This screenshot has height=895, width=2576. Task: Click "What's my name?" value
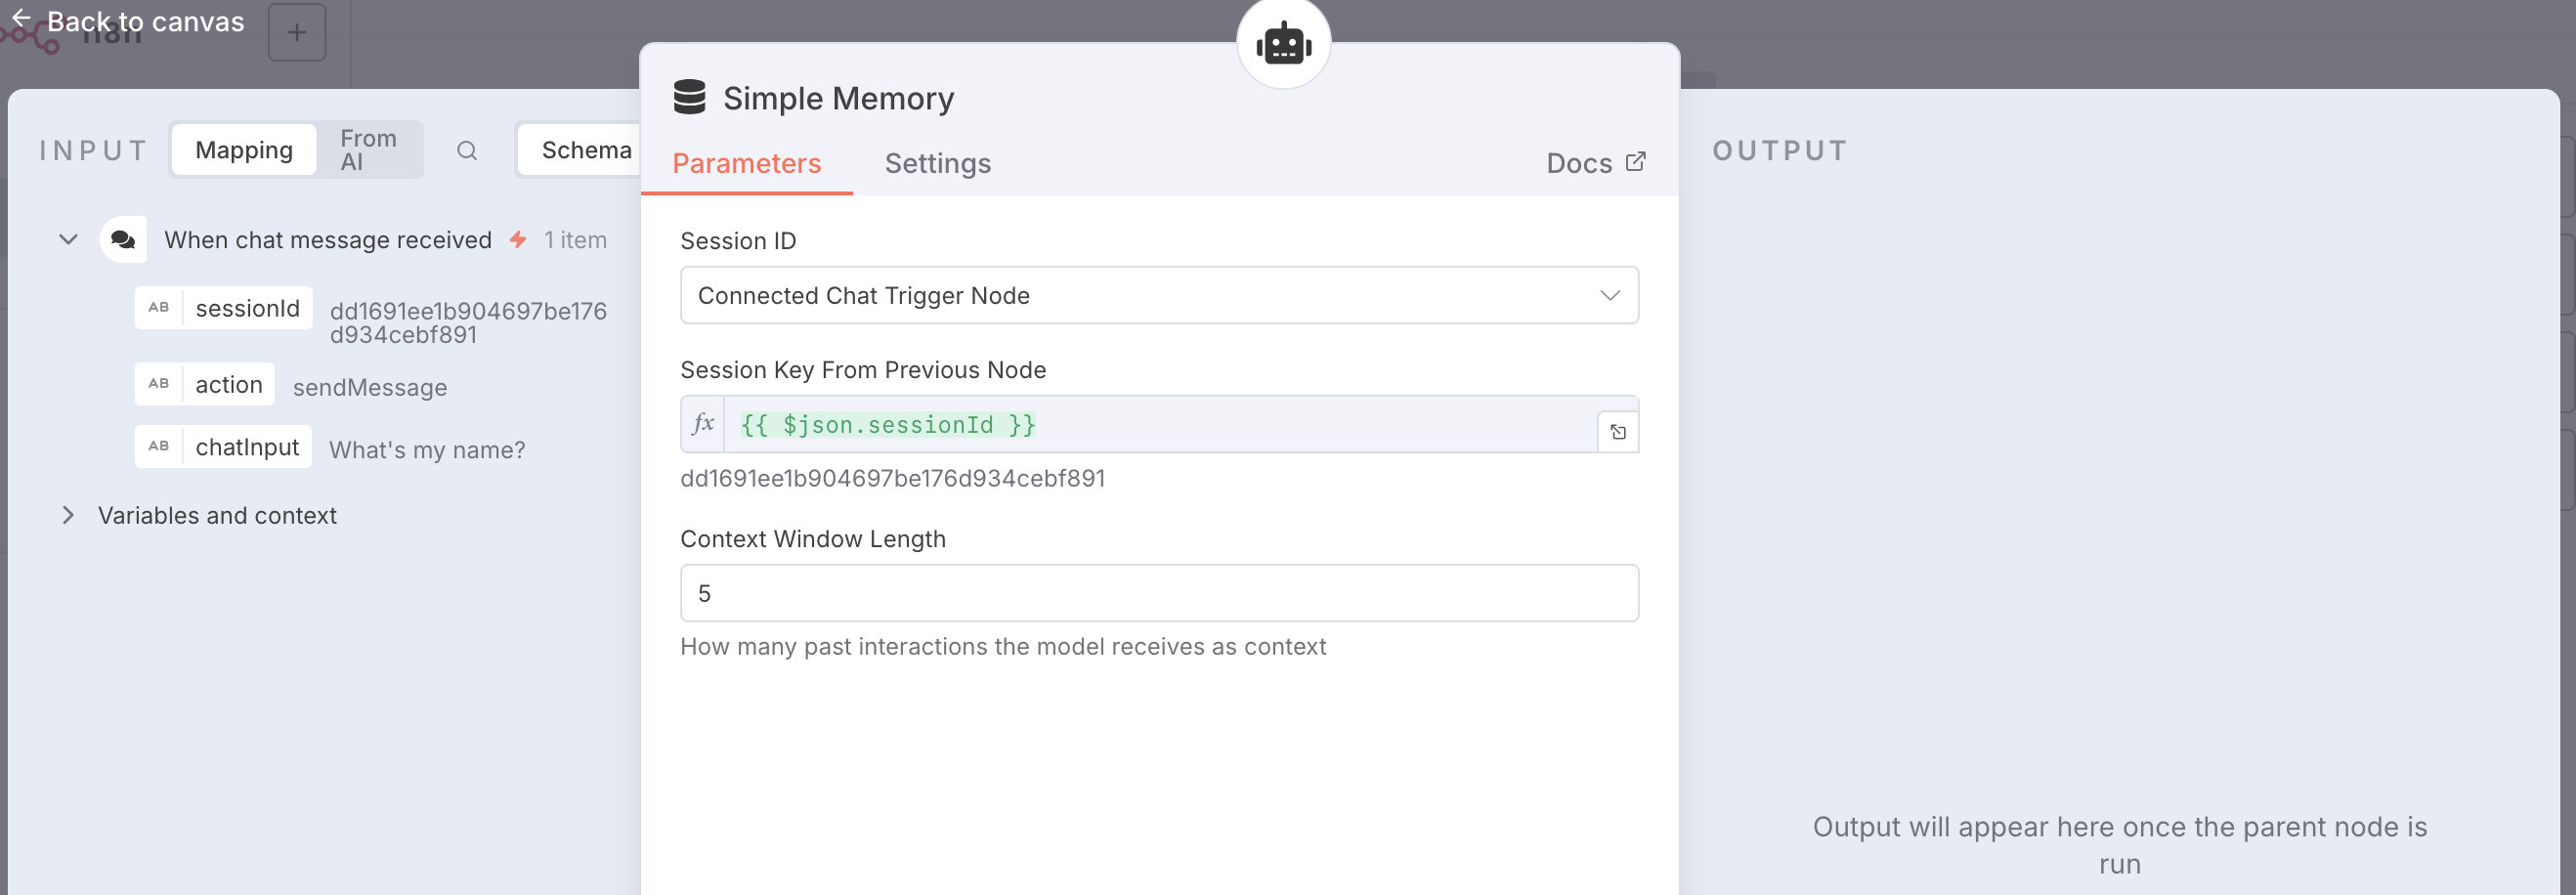tap(427, 450)
